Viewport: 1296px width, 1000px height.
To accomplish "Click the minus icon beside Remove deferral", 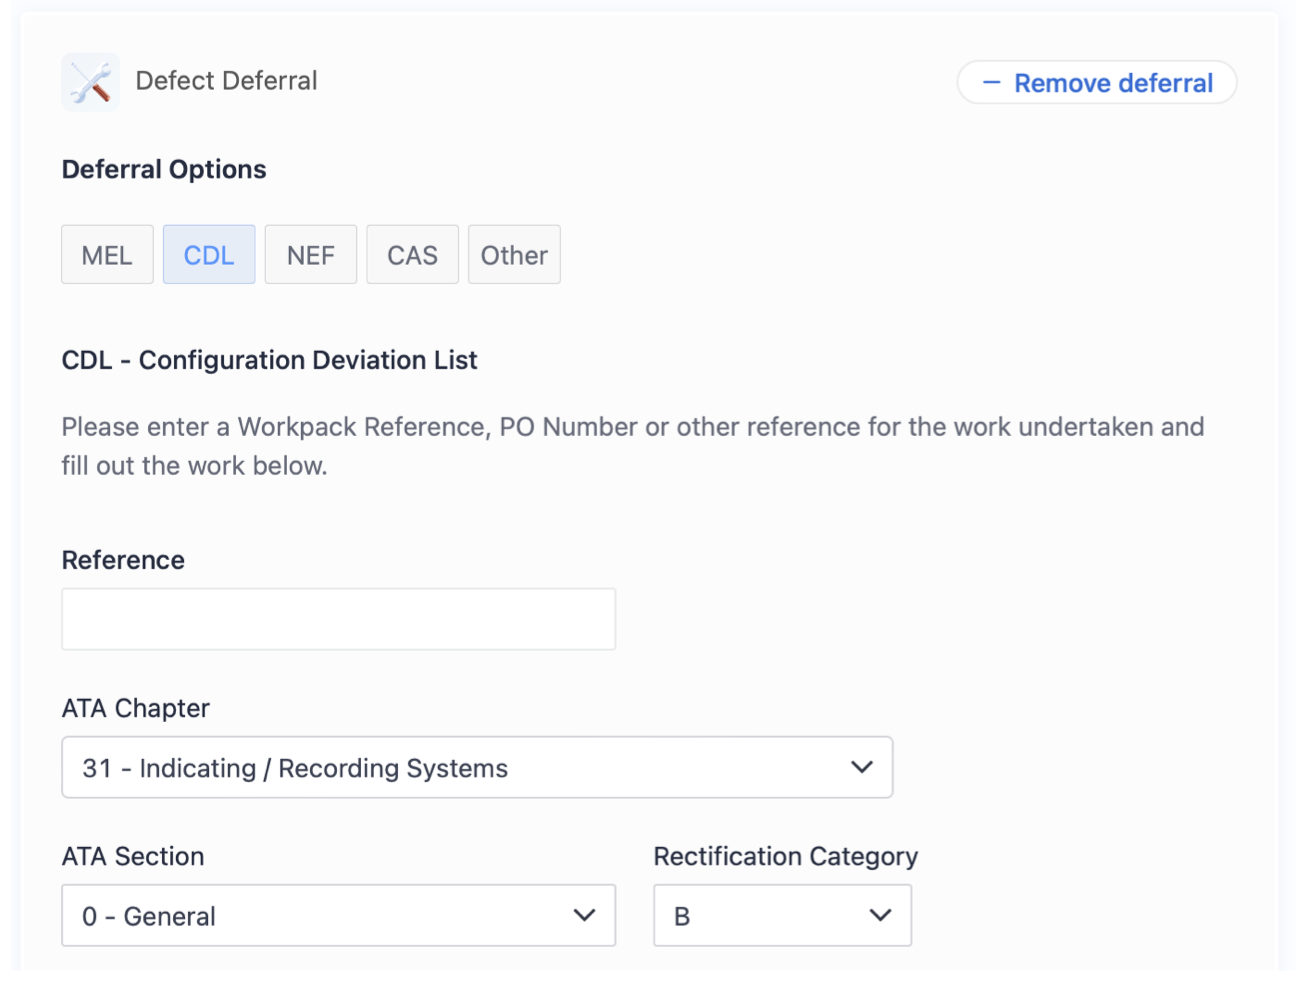I will point(991,83).
